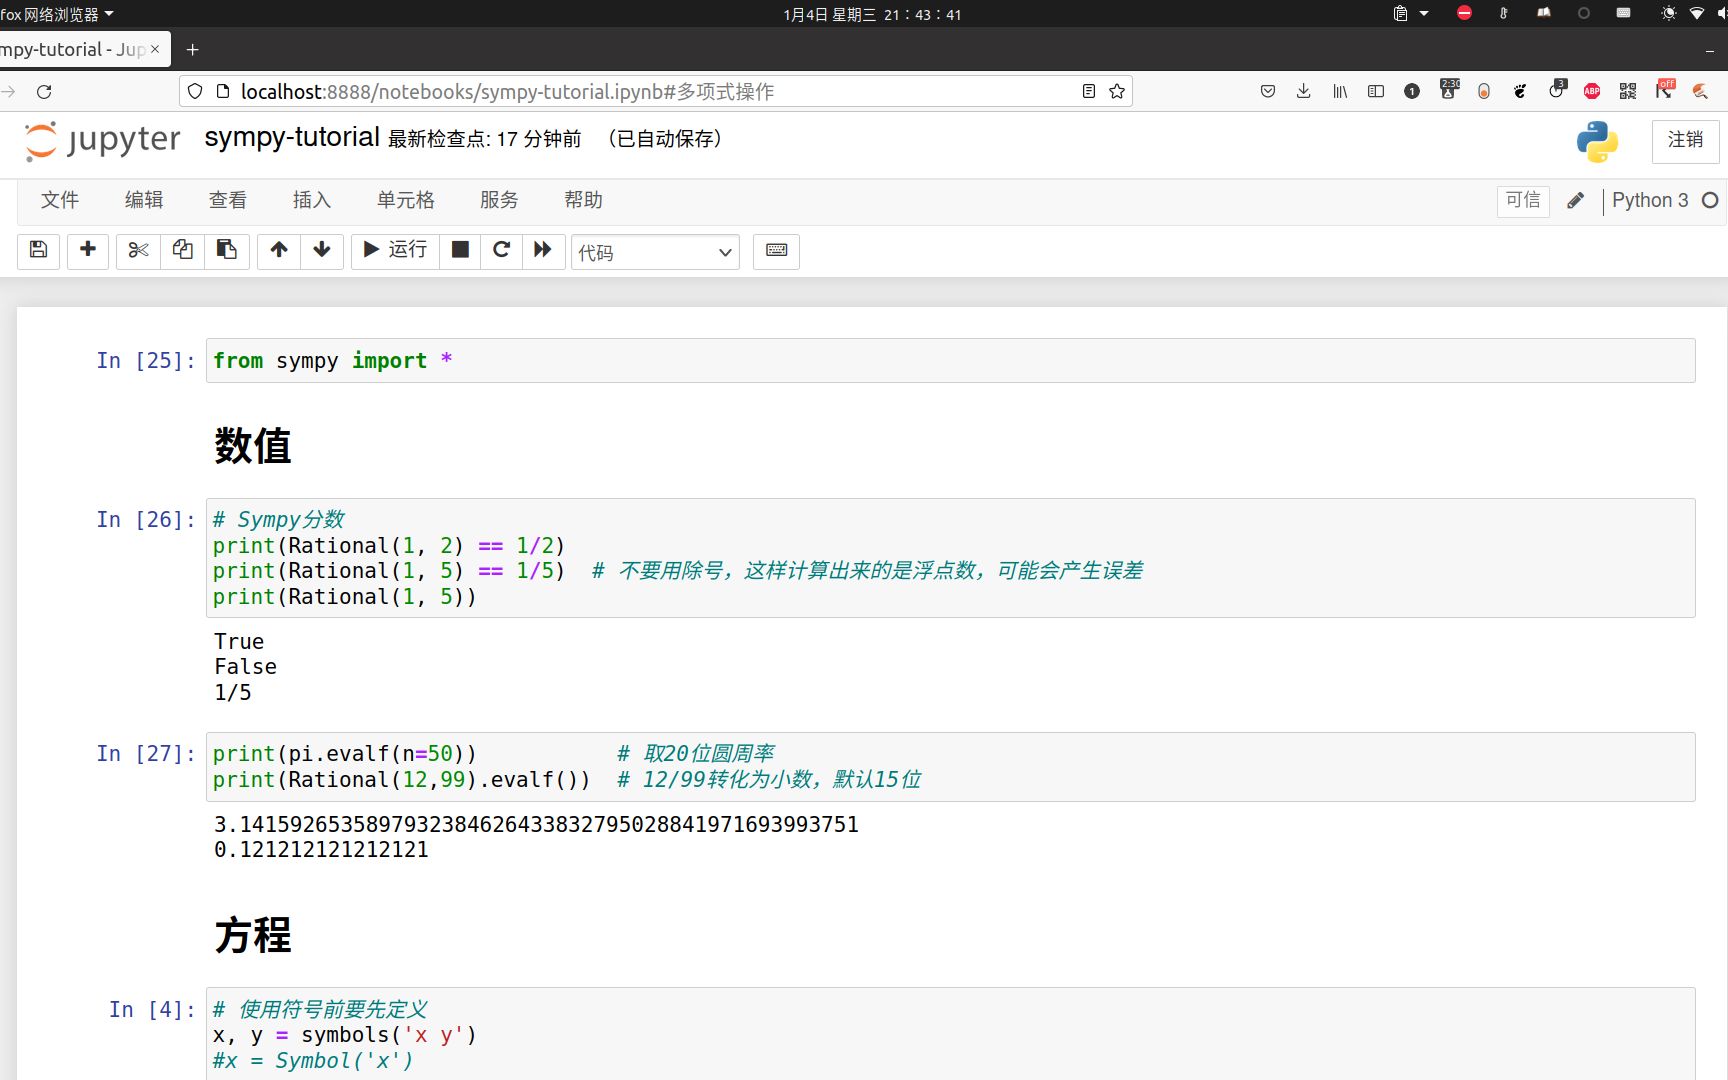Insert a new cell below with plus icon

point(88,250)
